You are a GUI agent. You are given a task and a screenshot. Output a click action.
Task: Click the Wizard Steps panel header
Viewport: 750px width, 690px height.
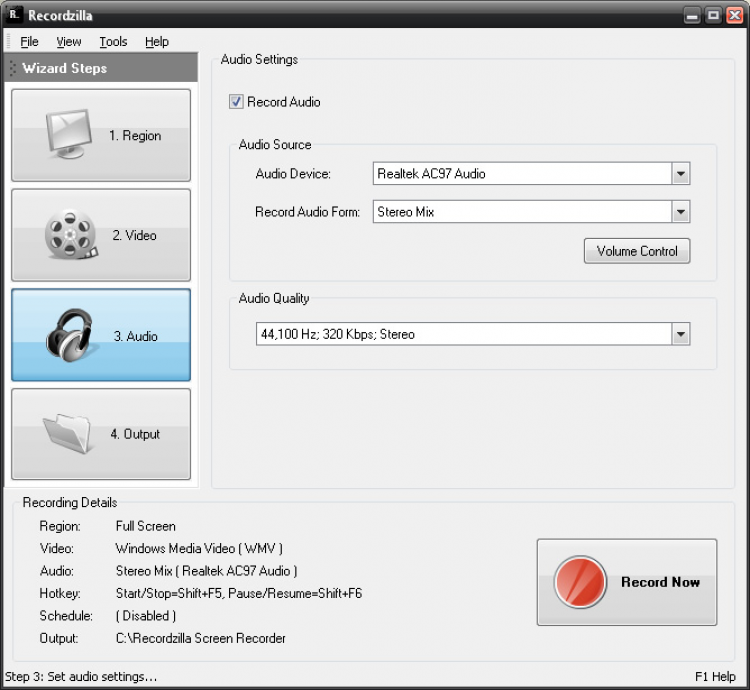101,68
